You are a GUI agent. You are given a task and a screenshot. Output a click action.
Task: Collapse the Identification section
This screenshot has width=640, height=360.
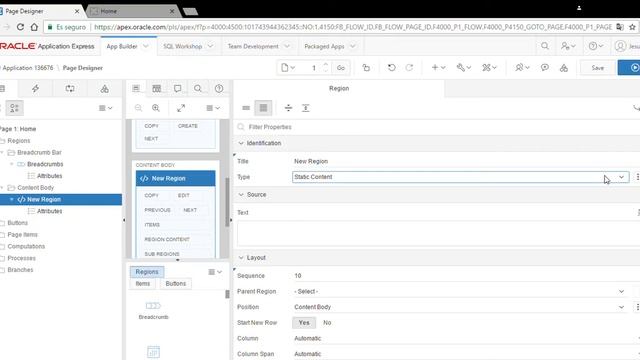click(x=241, y=143)
